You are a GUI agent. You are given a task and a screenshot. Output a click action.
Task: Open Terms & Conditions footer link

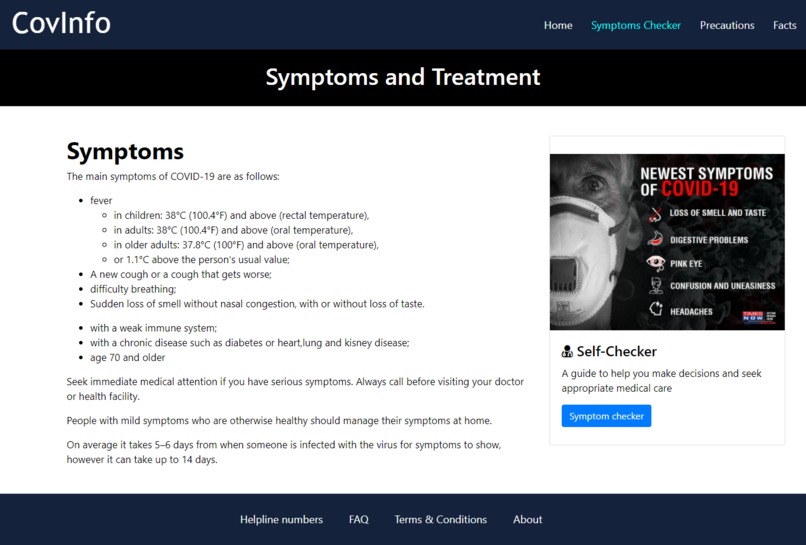coord(440,519)
